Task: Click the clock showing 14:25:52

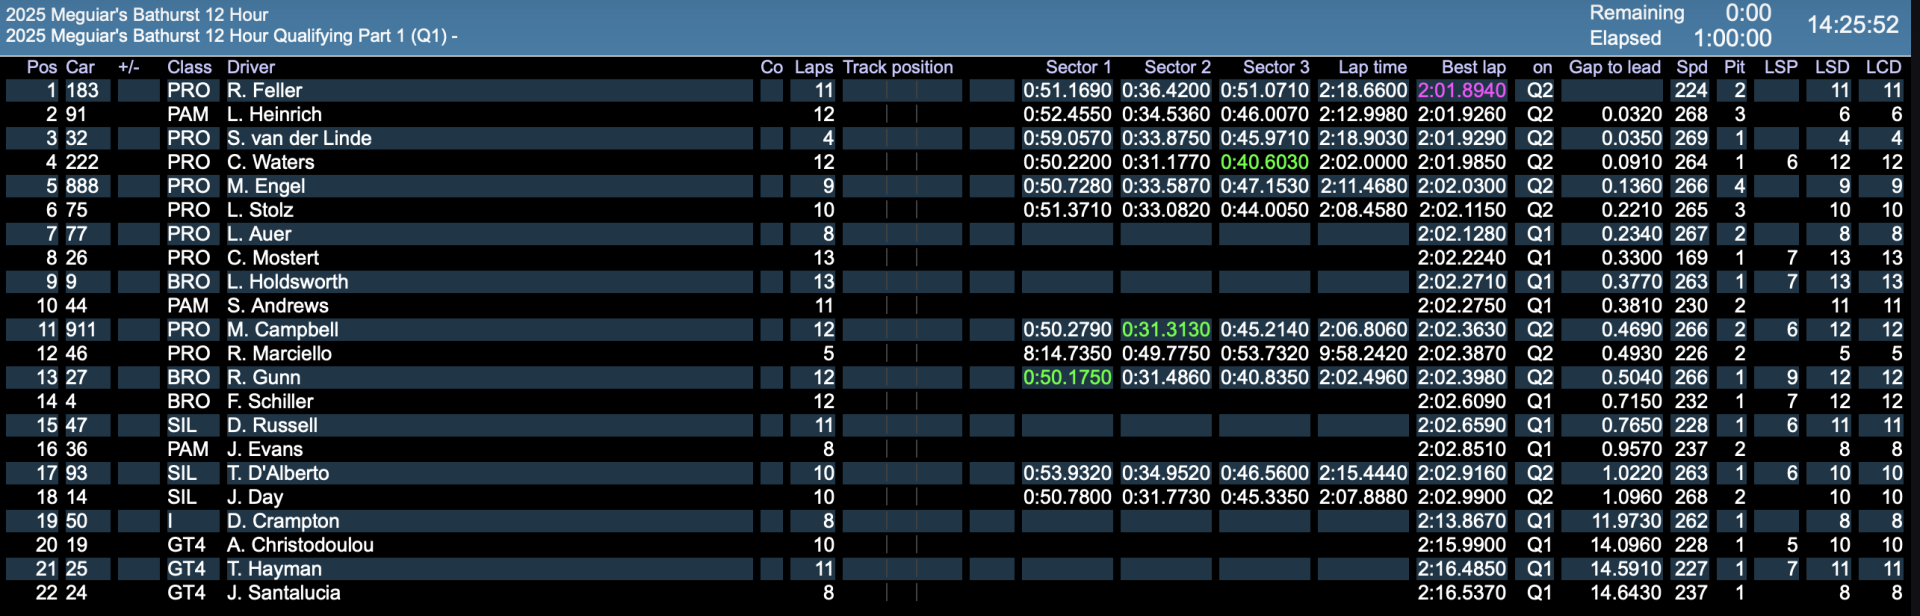Action: tap(1852, 25)
